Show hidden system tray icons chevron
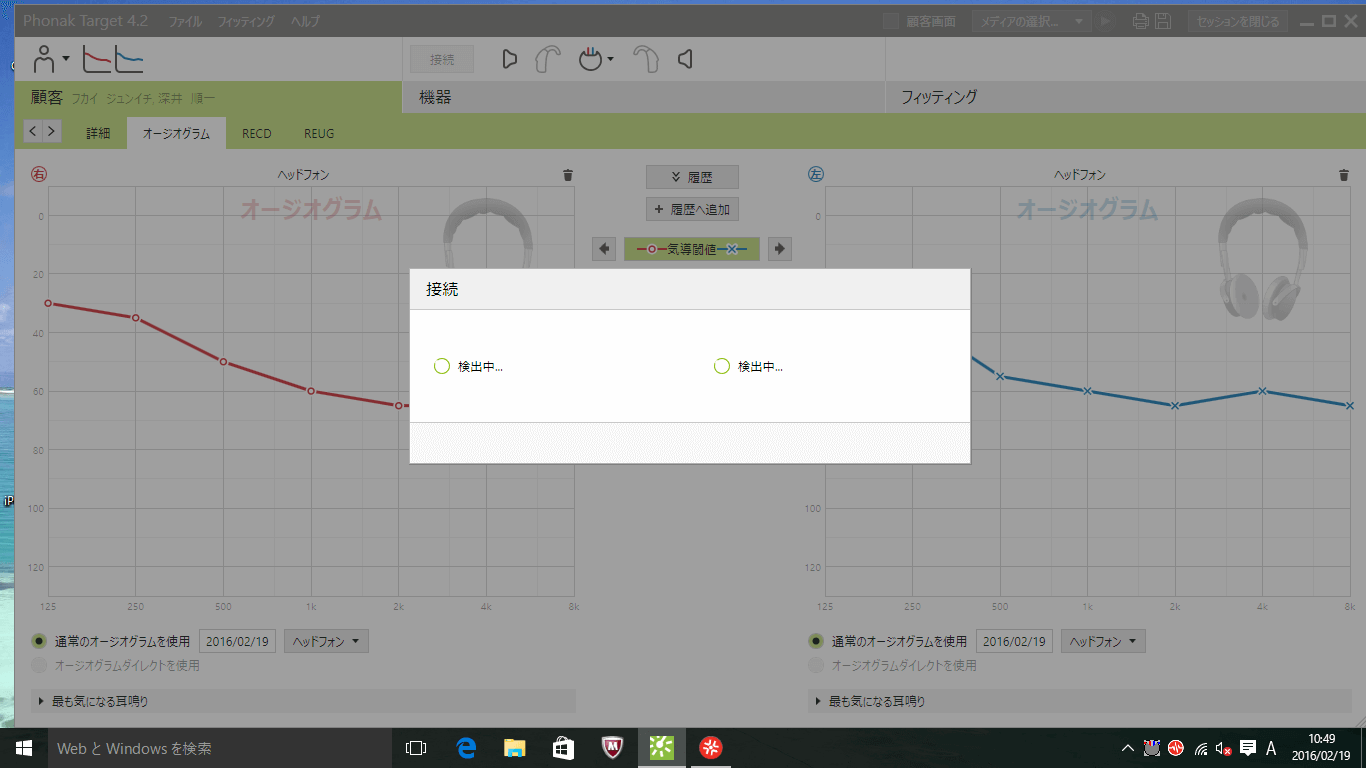 (1128, 748)
